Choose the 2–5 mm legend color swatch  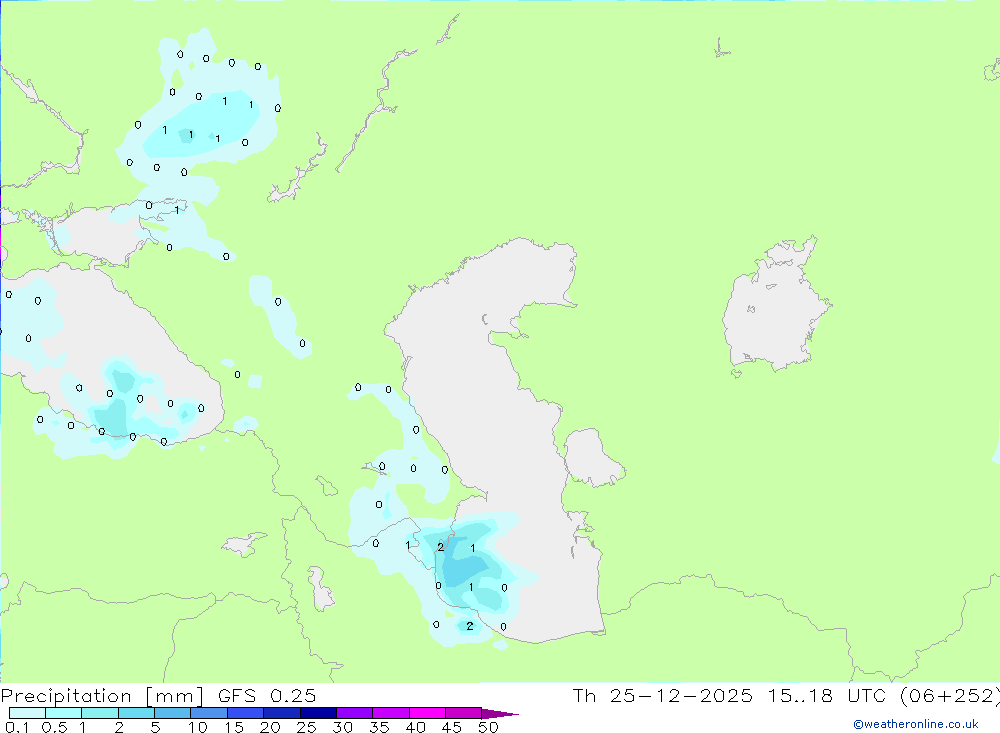tap(136, 713)
